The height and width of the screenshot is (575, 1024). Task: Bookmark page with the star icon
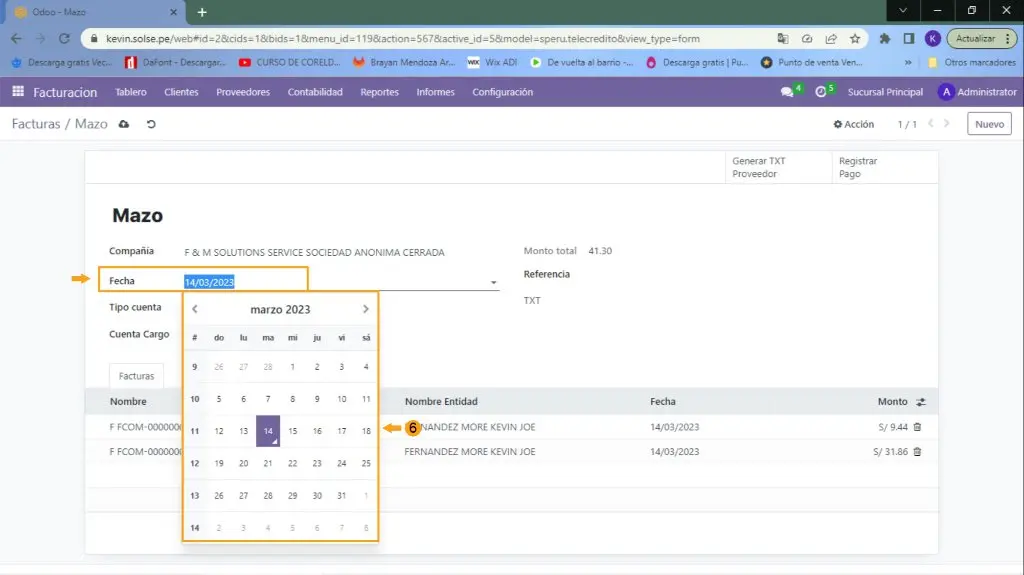point(855,39)
